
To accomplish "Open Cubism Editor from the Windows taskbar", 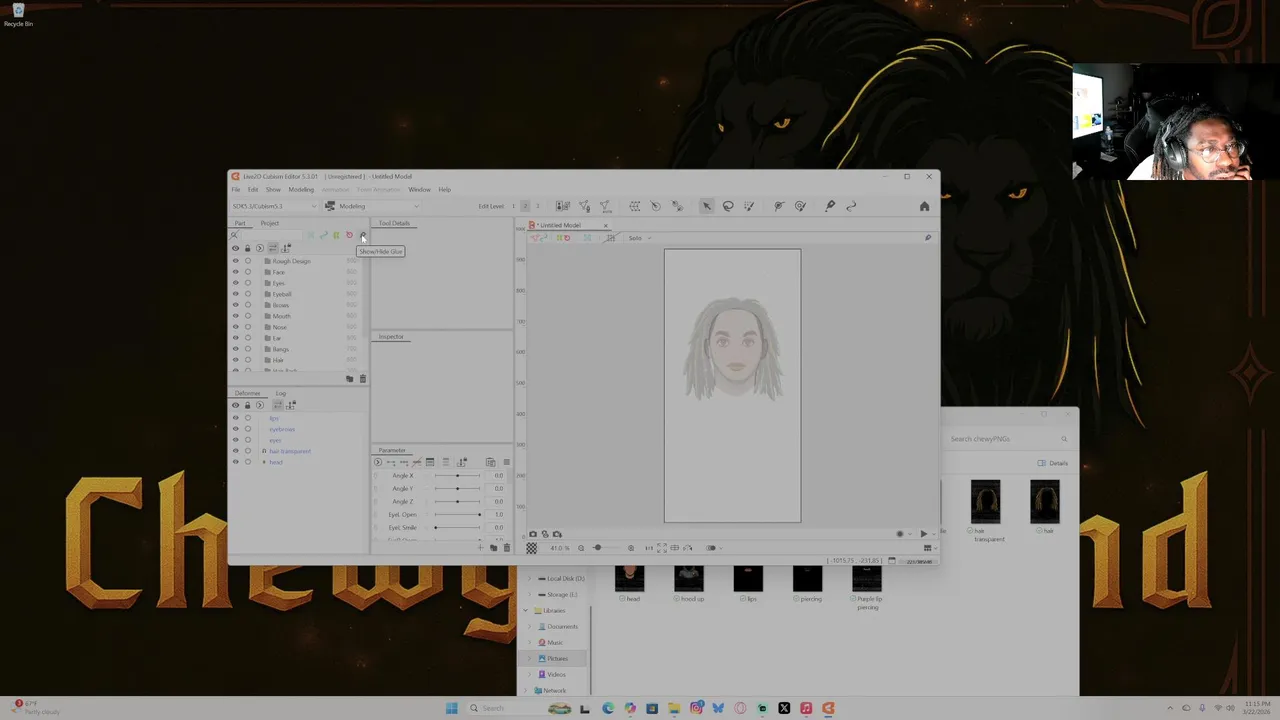I will pos(828,708).
